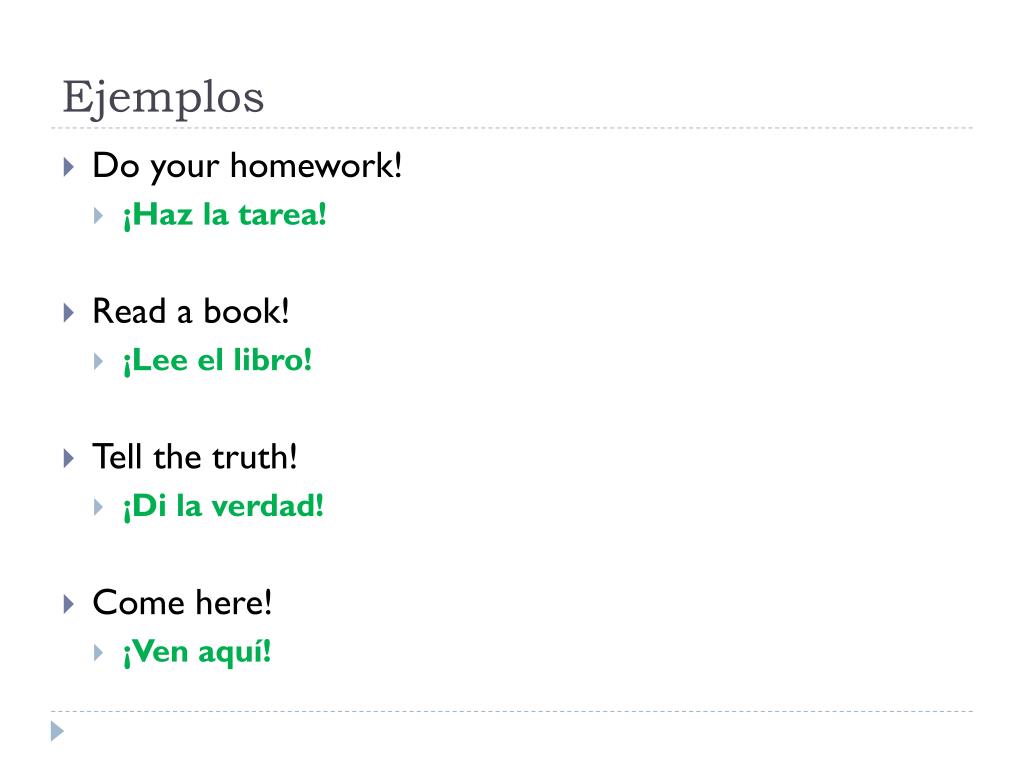Click the text 'Tell the truth!'
The image size is (1024, 768).
[x=195, y=457]
